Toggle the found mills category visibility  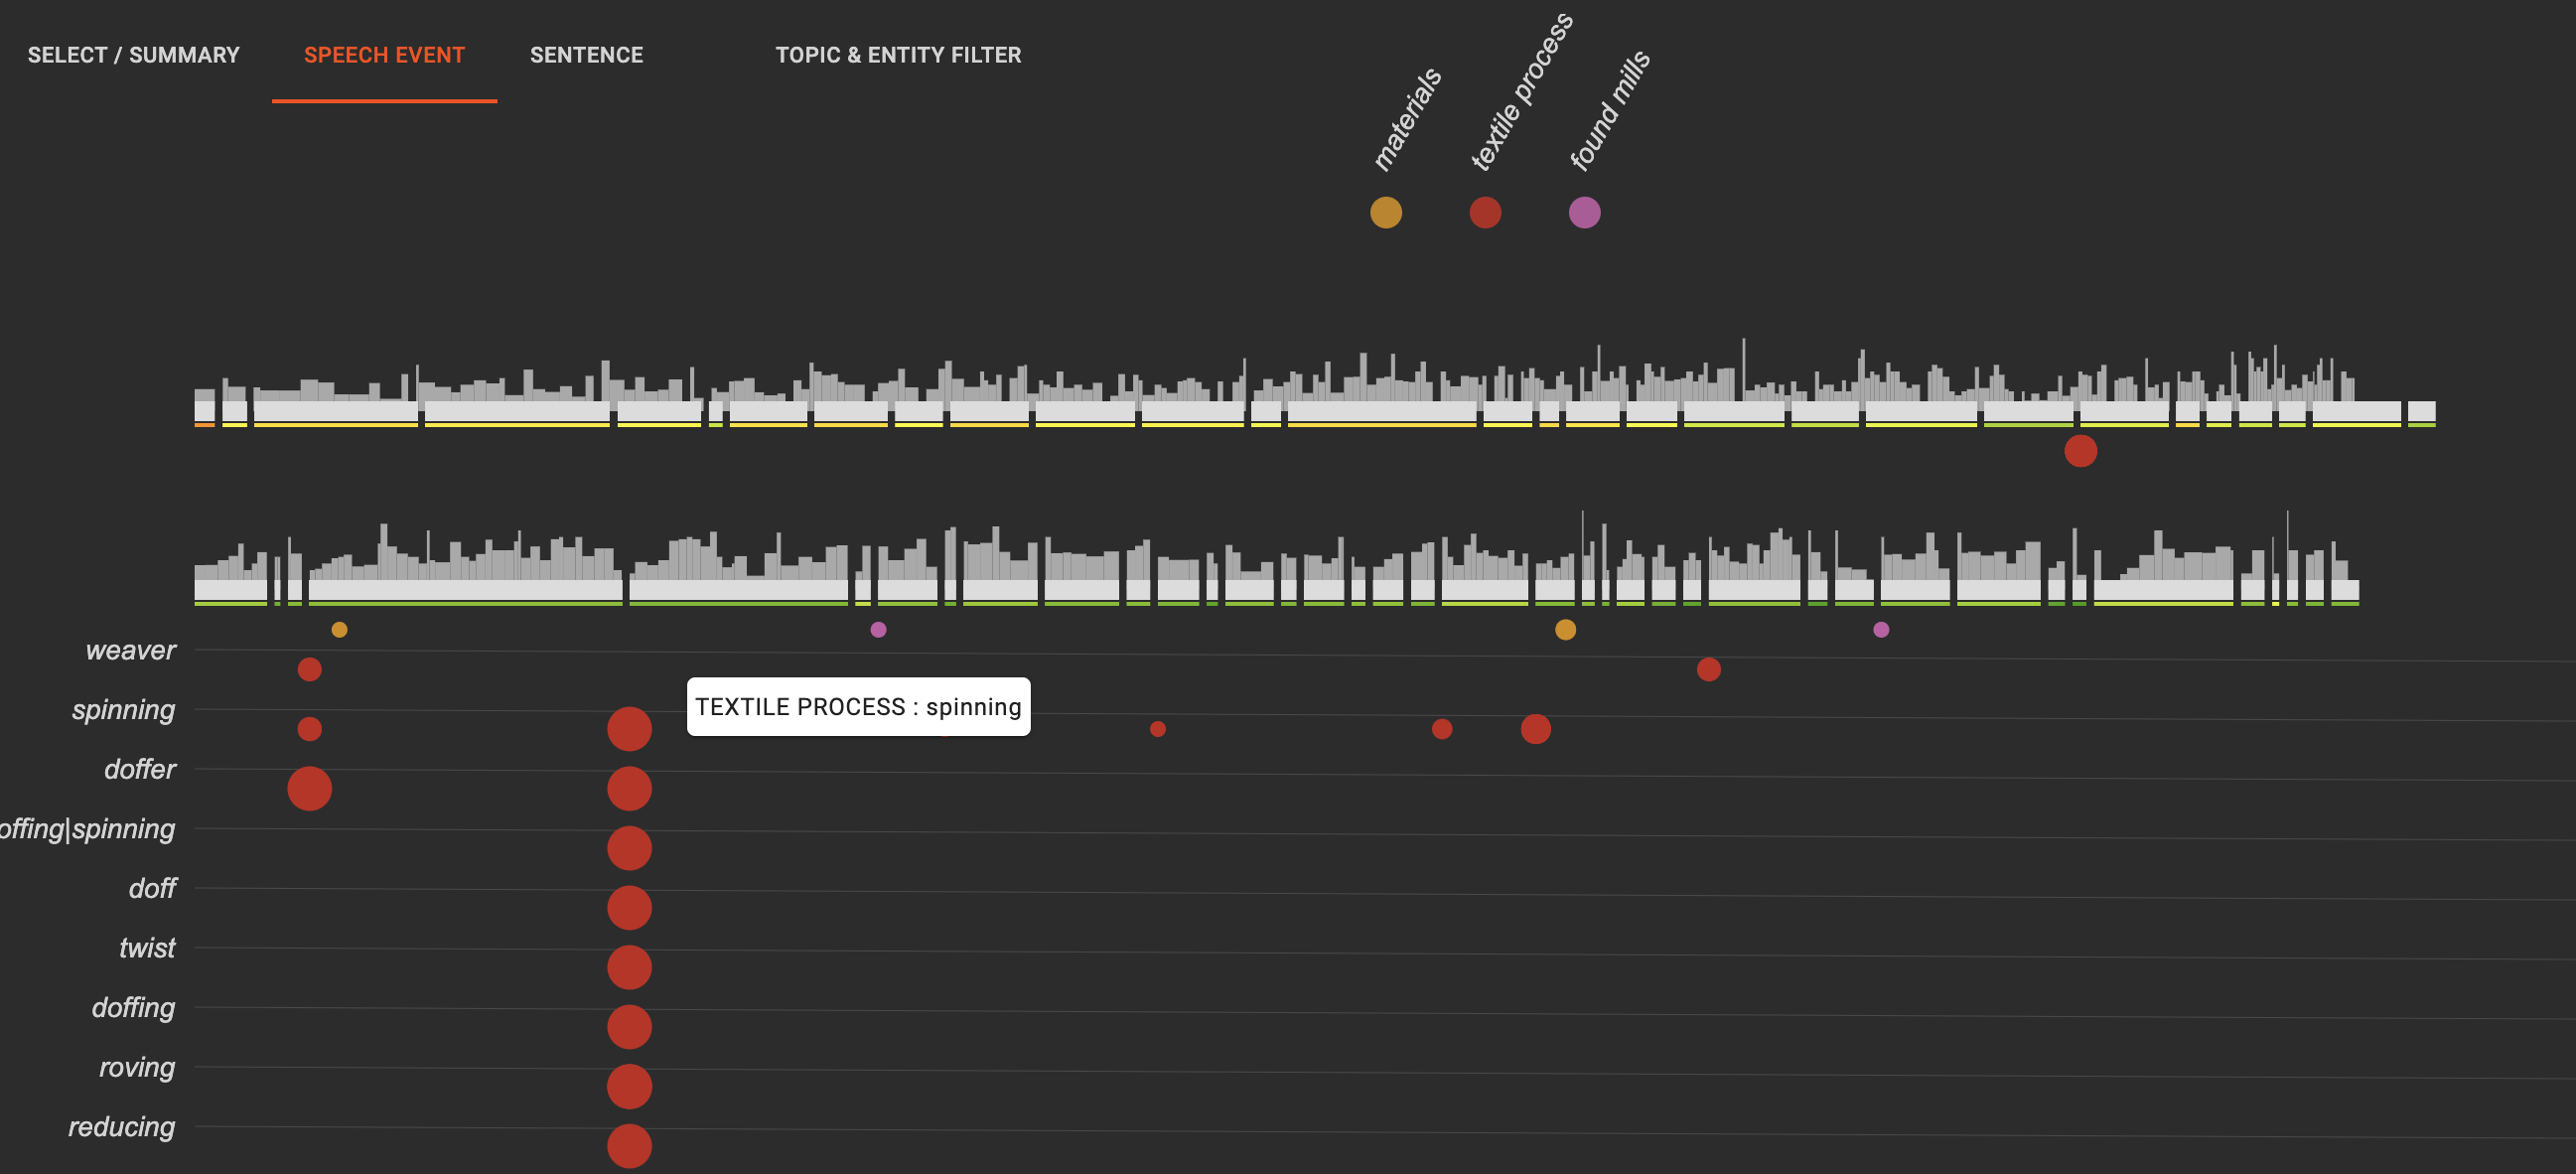point(1585,212)
